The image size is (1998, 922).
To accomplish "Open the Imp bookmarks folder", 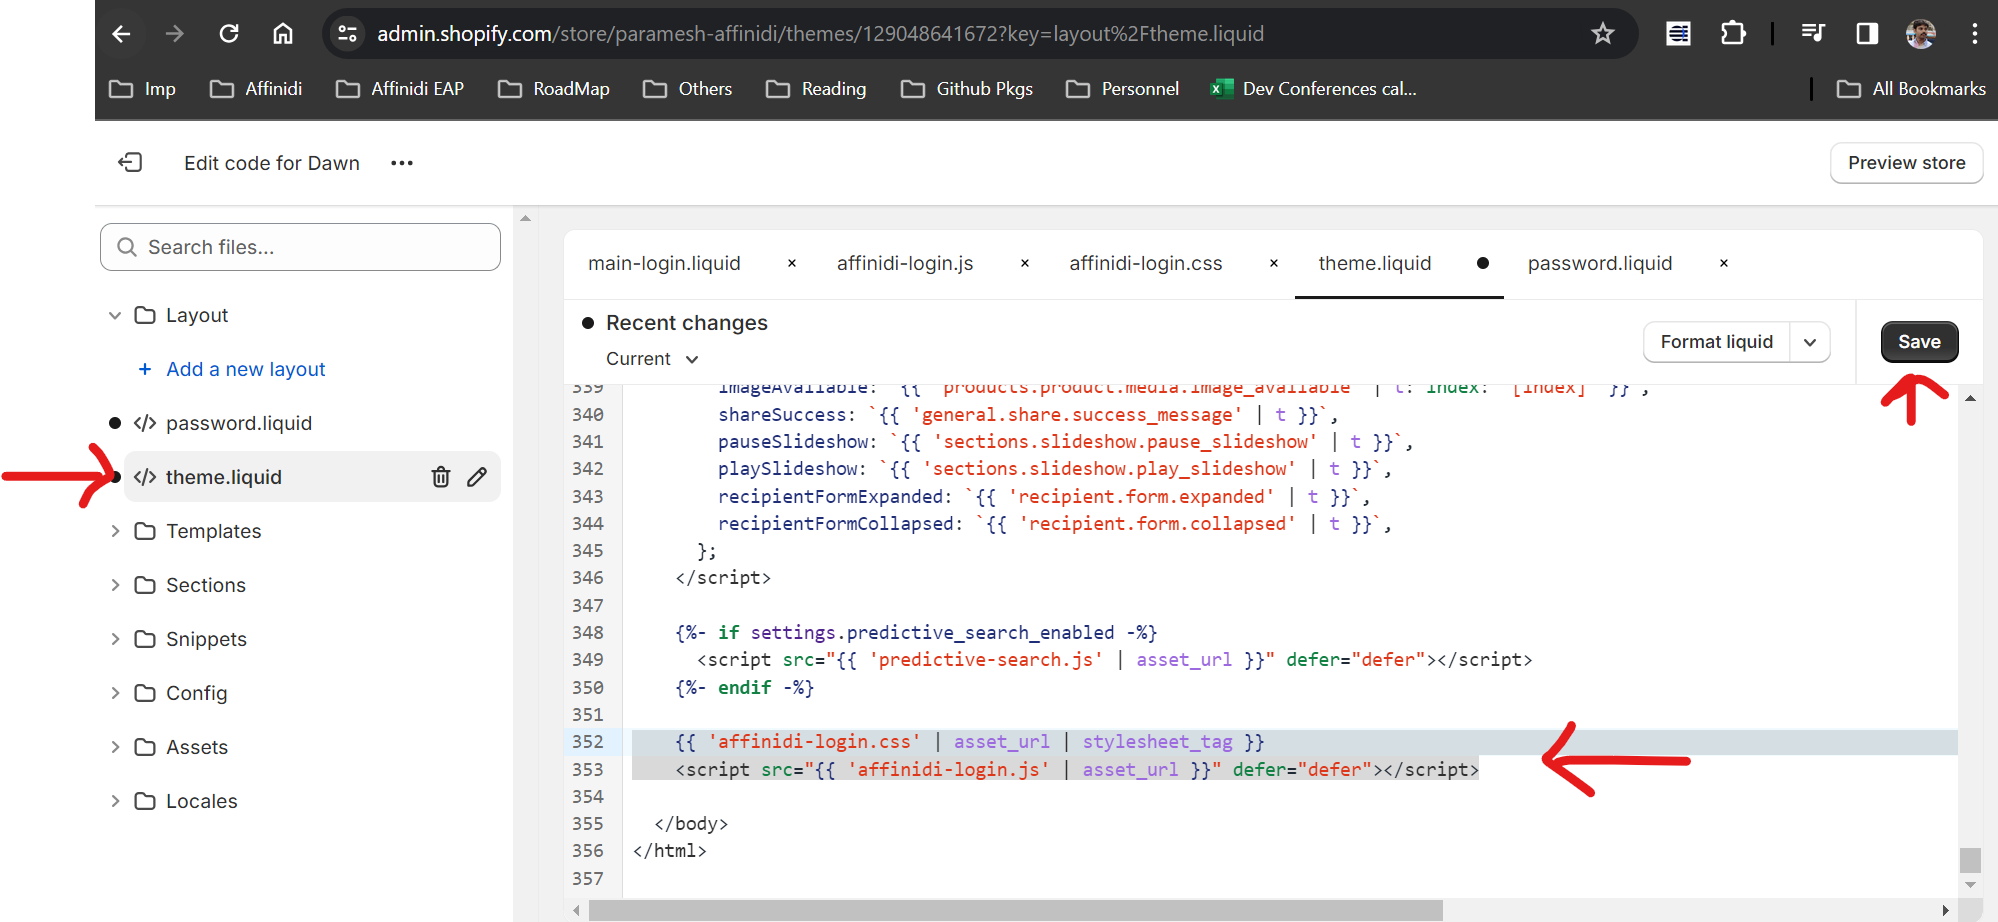I will [x=142, y=89].
